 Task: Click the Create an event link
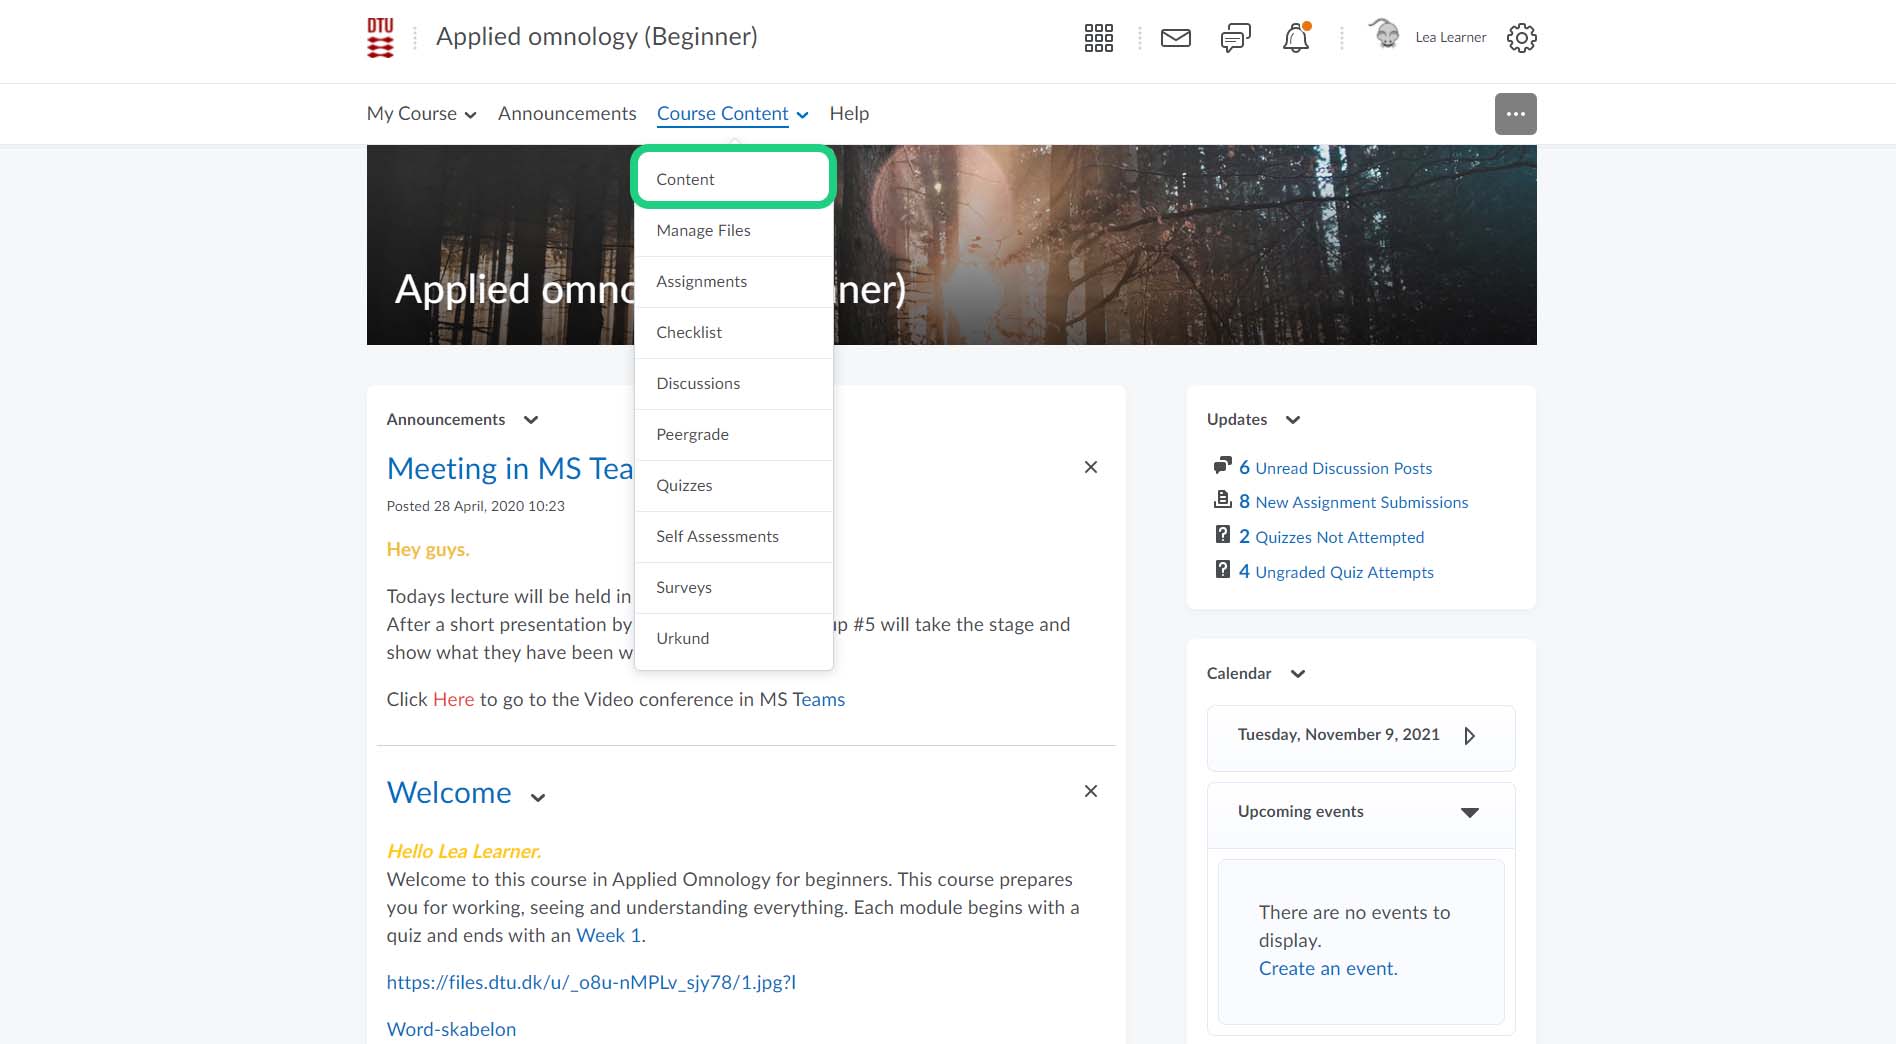1327,968
